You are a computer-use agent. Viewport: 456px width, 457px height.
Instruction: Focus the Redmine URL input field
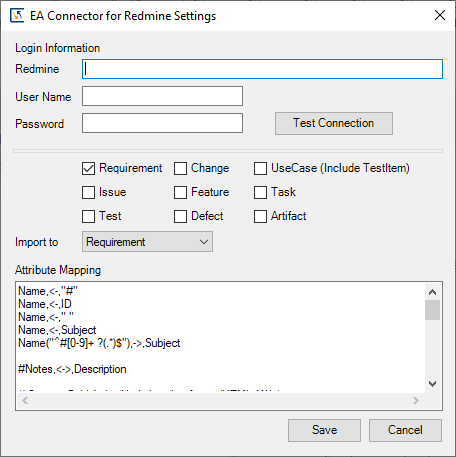click(x=262, y=69)
